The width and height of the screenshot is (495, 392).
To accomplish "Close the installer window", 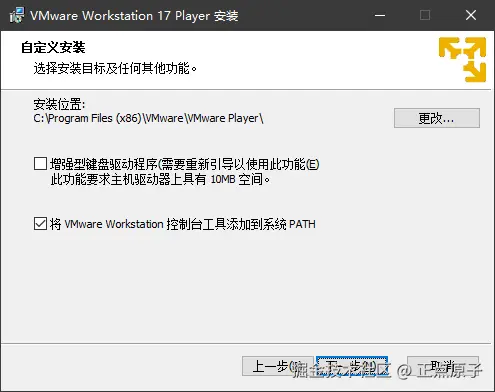I will pos(471,15).
